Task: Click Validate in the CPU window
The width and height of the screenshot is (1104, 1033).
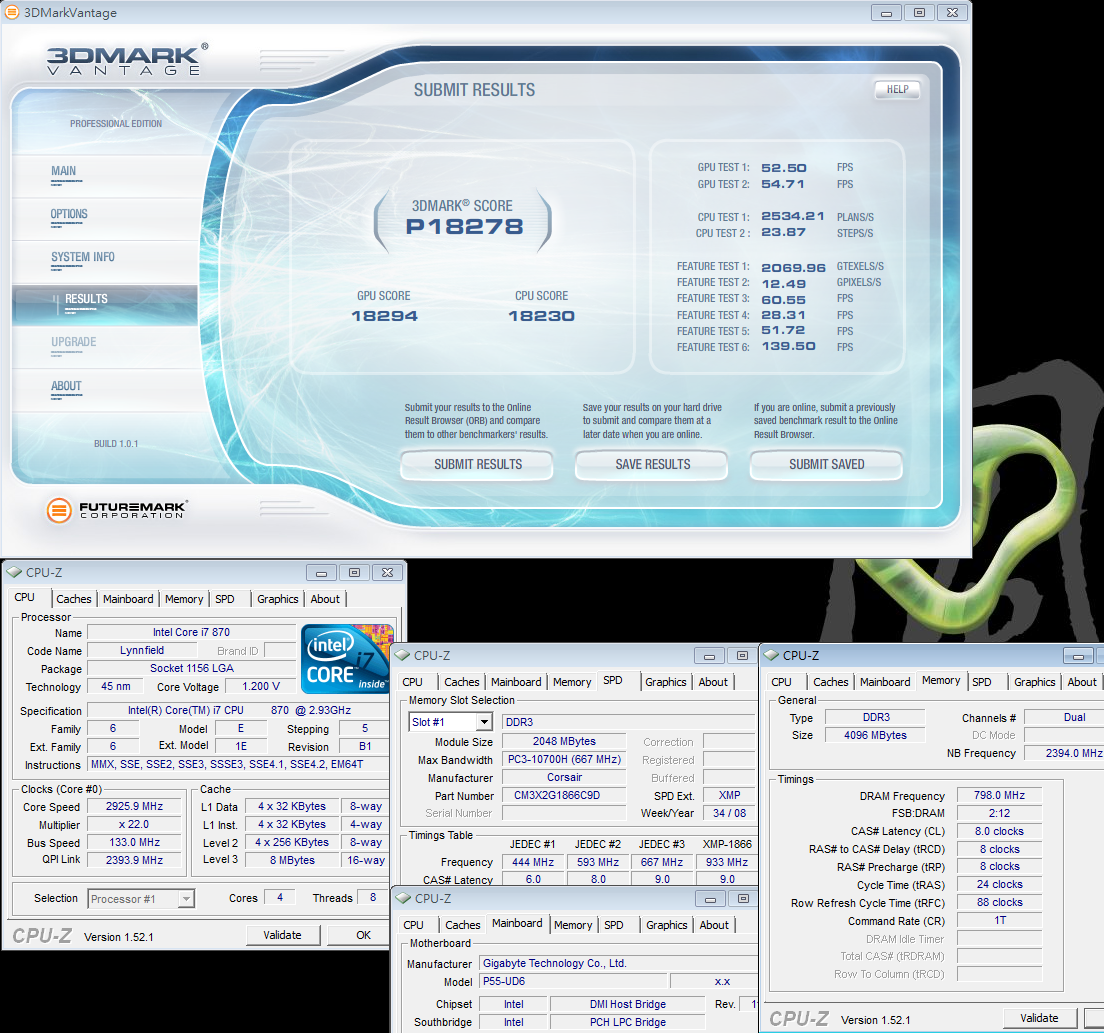Action: tap(282, 935)
